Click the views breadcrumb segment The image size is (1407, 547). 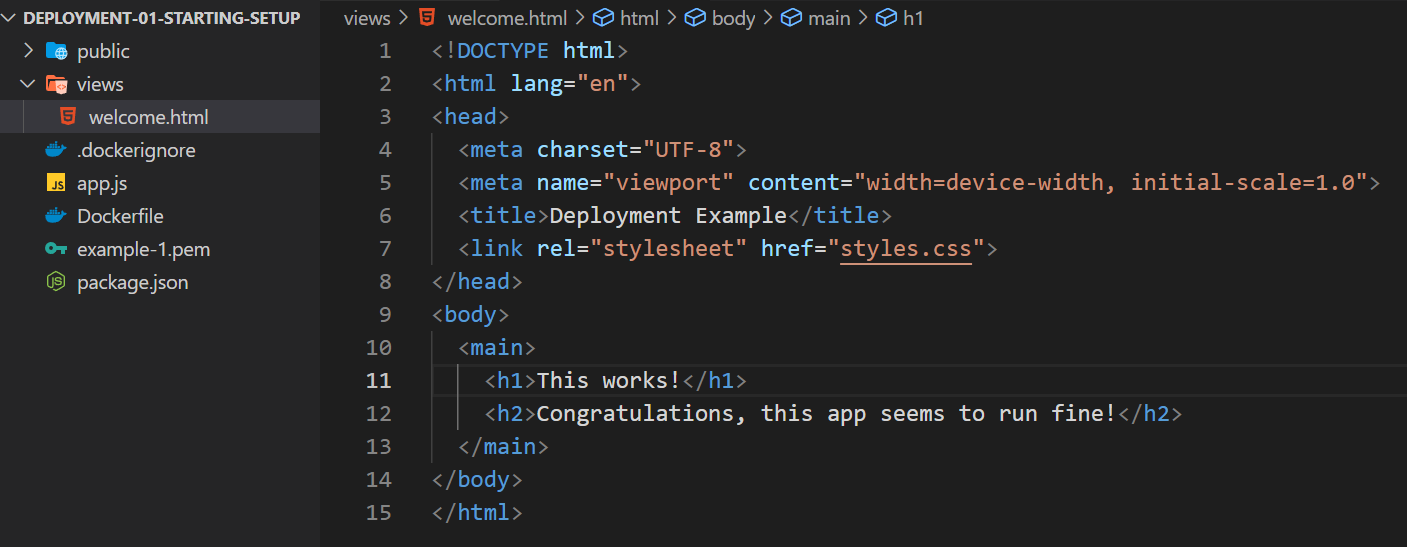point(367,18)
